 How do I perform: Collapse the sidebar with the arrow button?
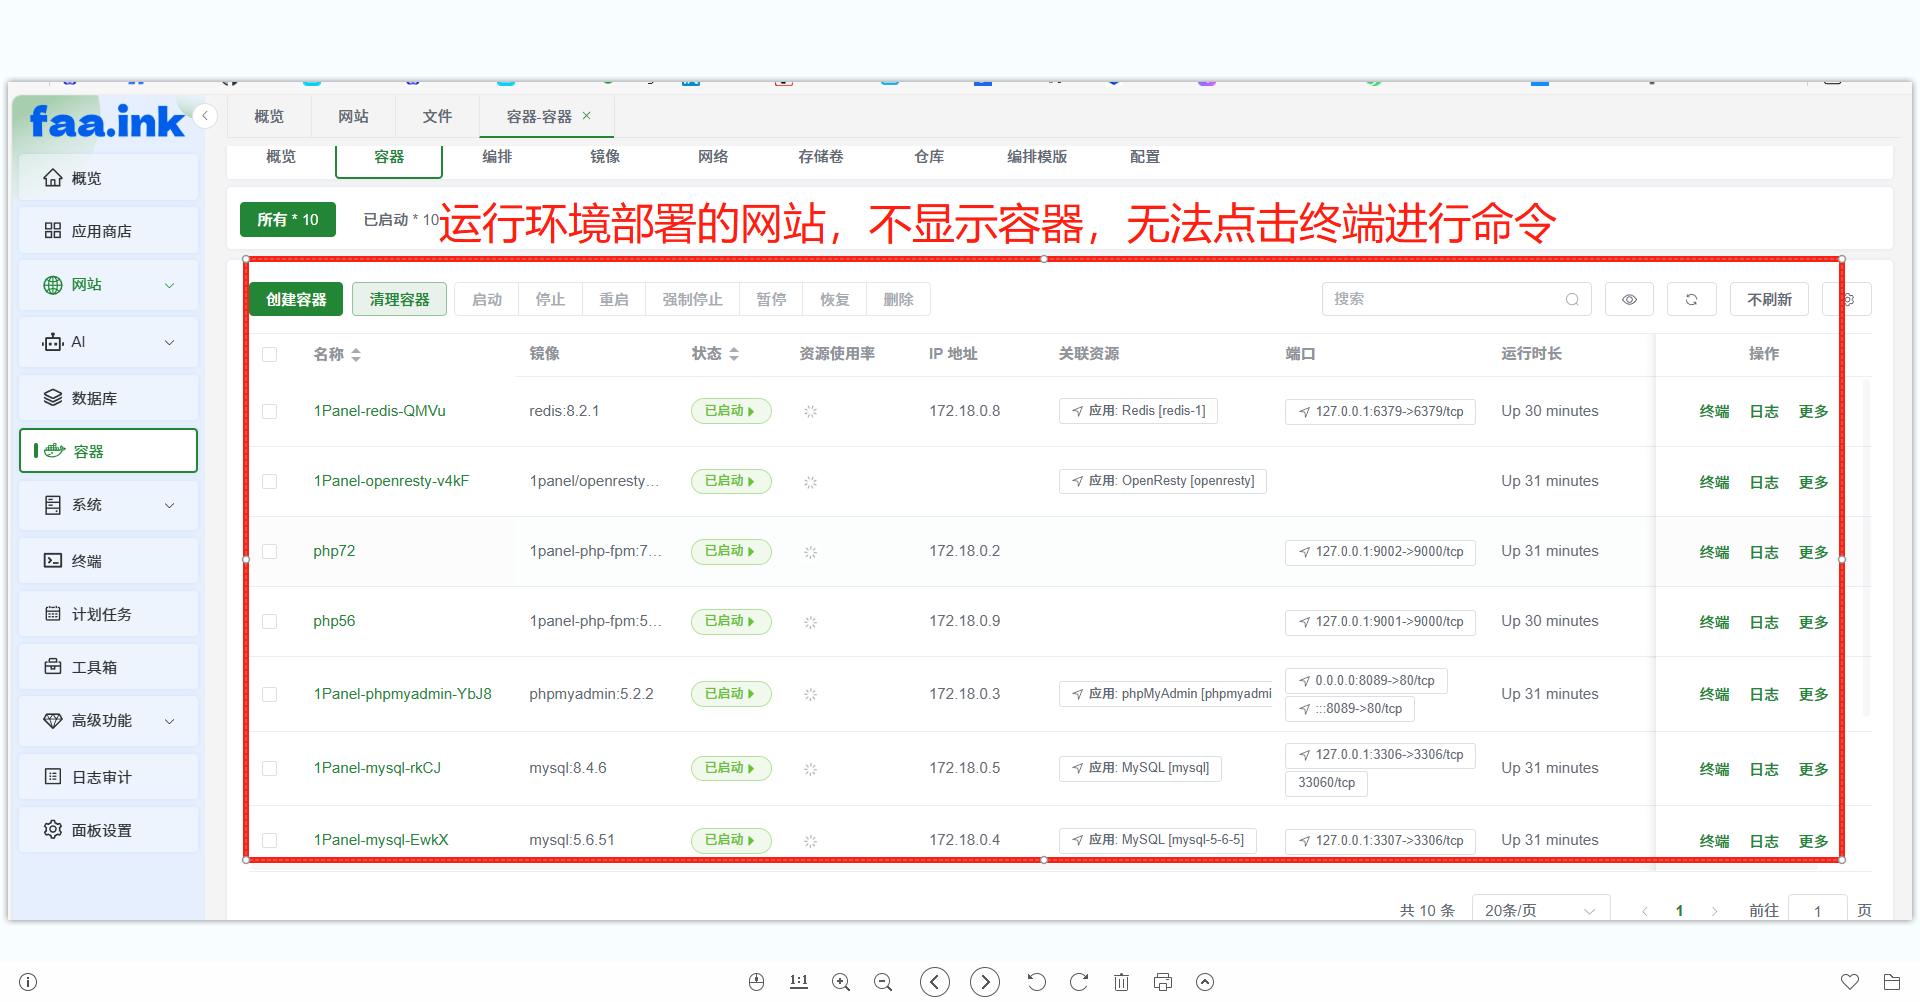[x=205, y=116]
